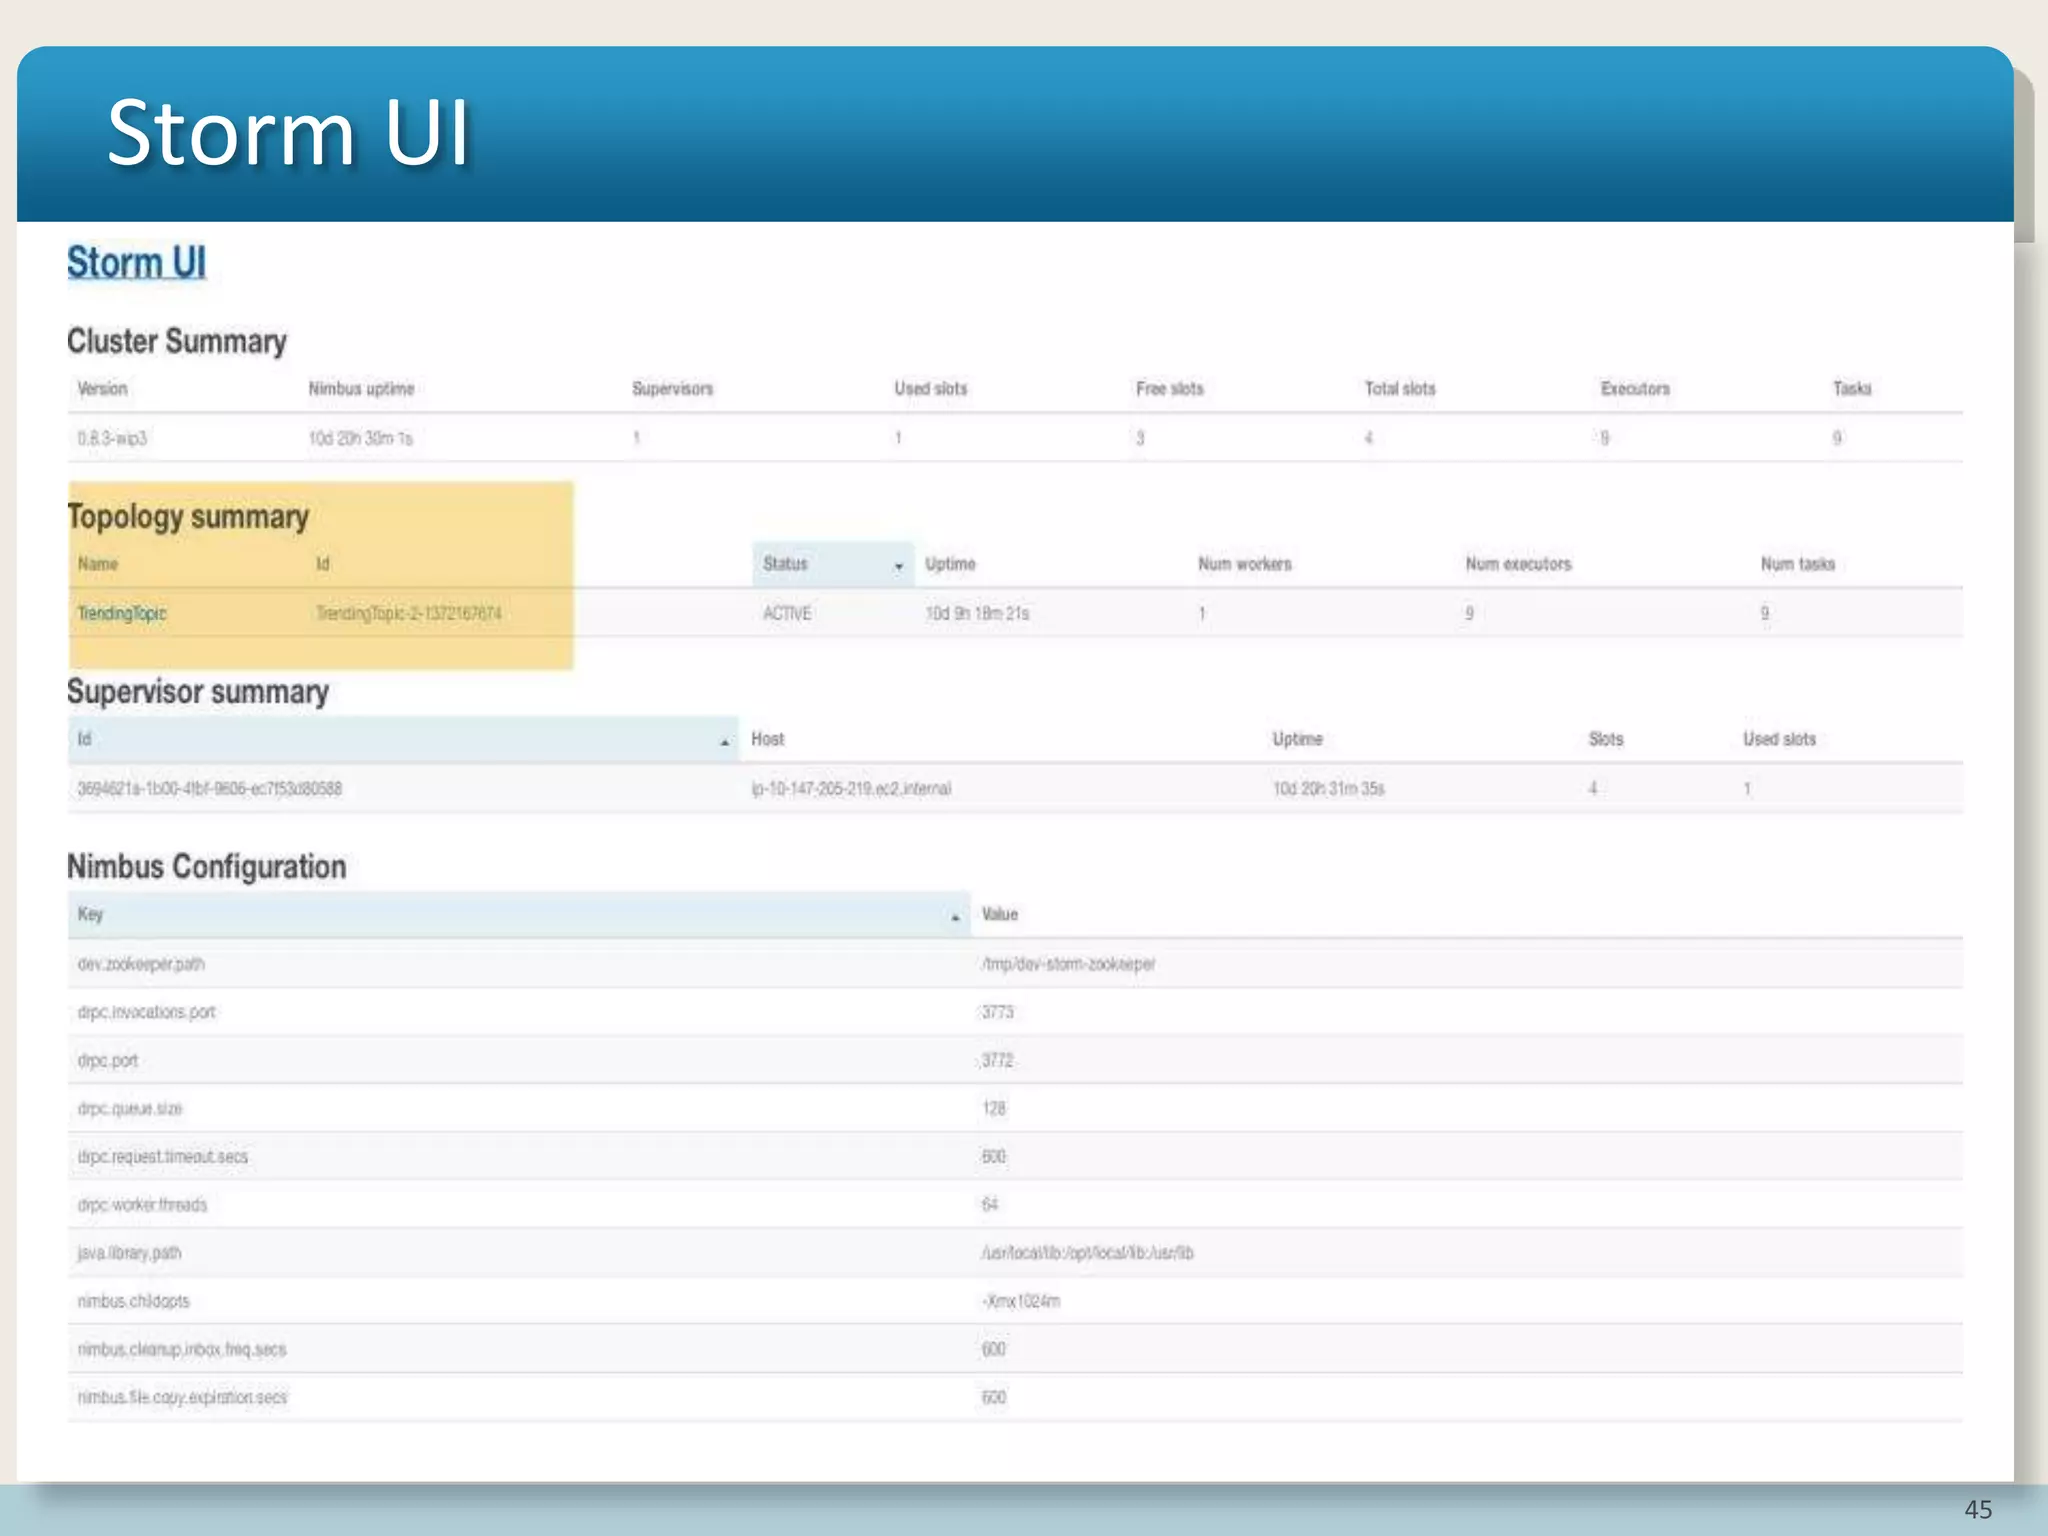Image resolution: width=2048 pixels, height=1536 pixels.
Task: Select the supervisor host ip-10-147-205-219 cell
Action: tap(850, 789)
